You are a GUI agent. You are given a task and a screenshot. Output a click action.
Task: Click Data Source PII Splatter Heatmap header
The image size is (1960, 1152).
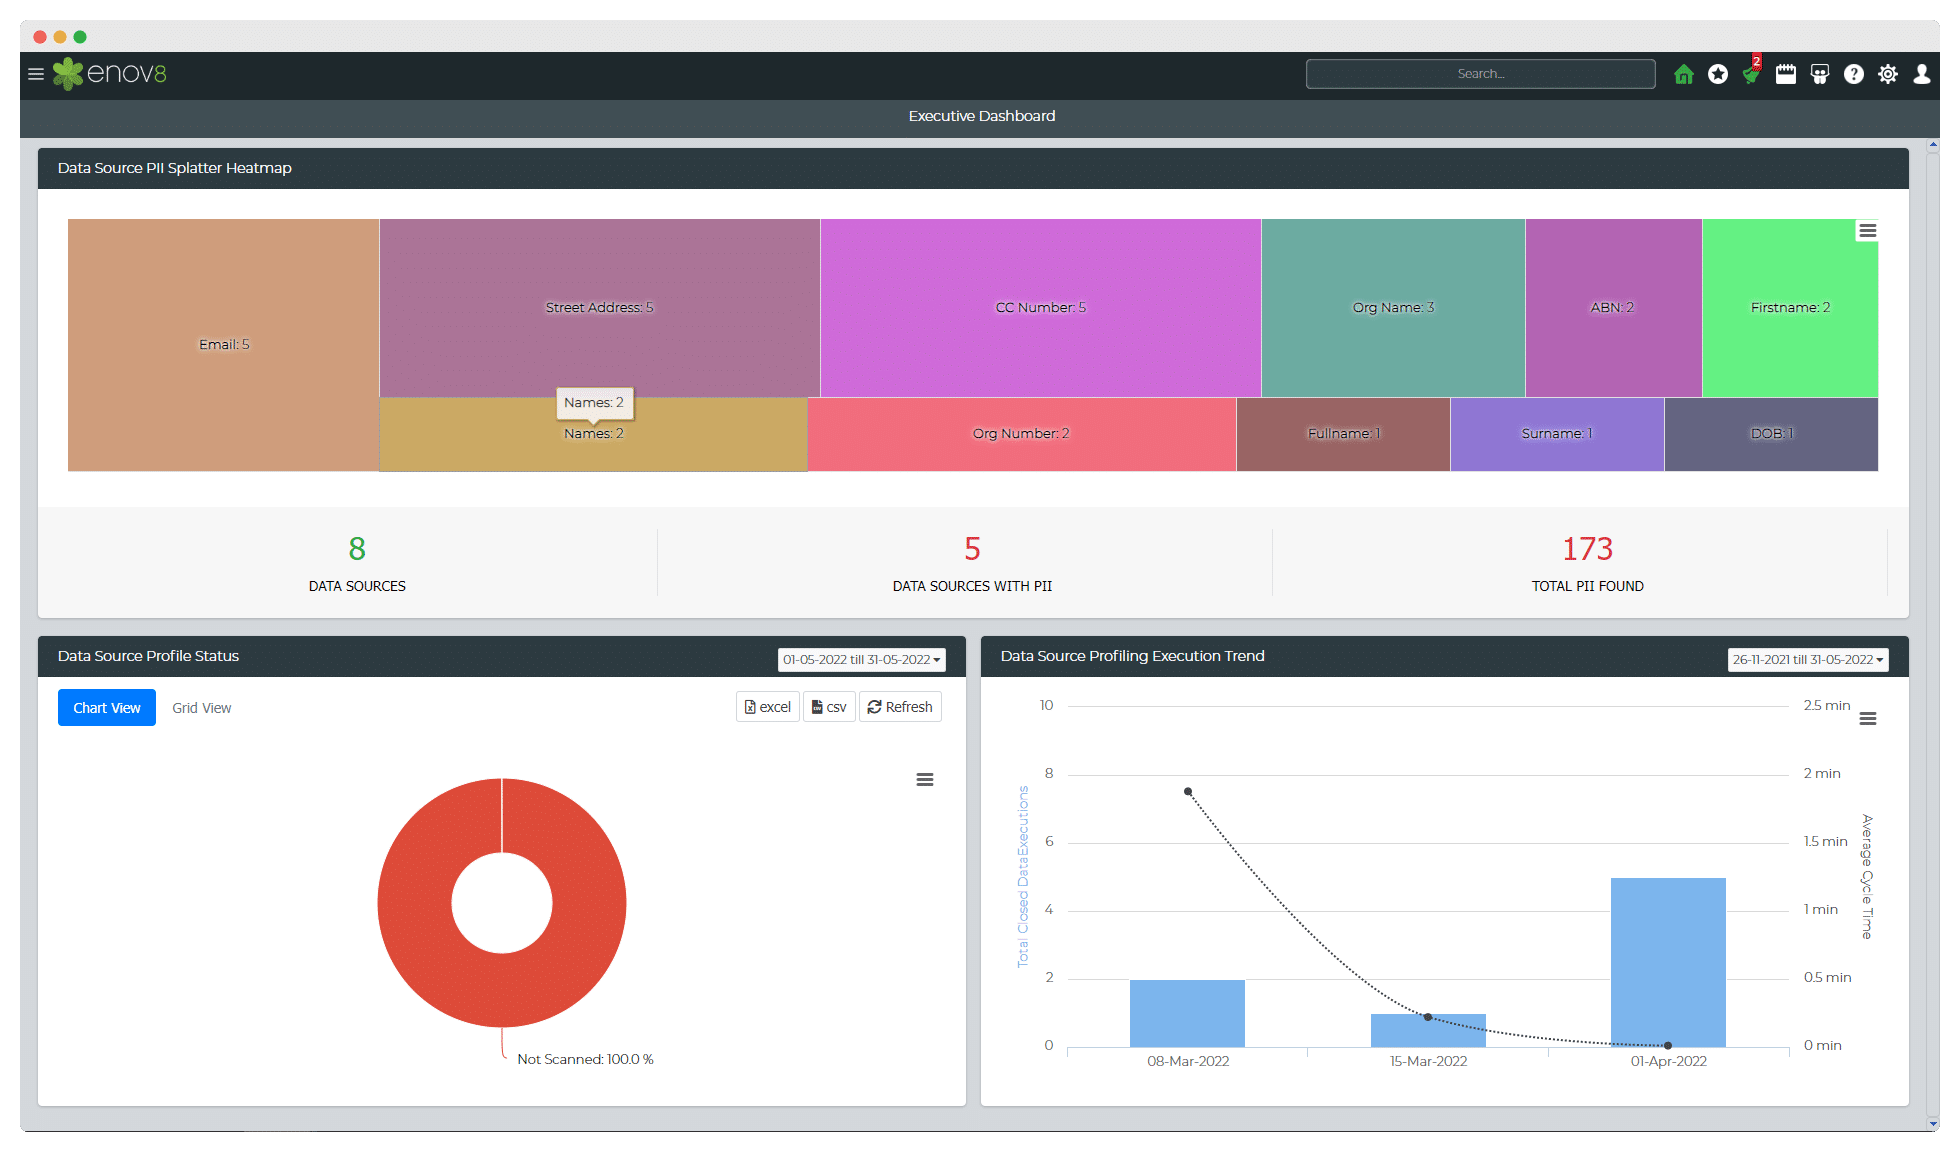(x=175, y=168)
